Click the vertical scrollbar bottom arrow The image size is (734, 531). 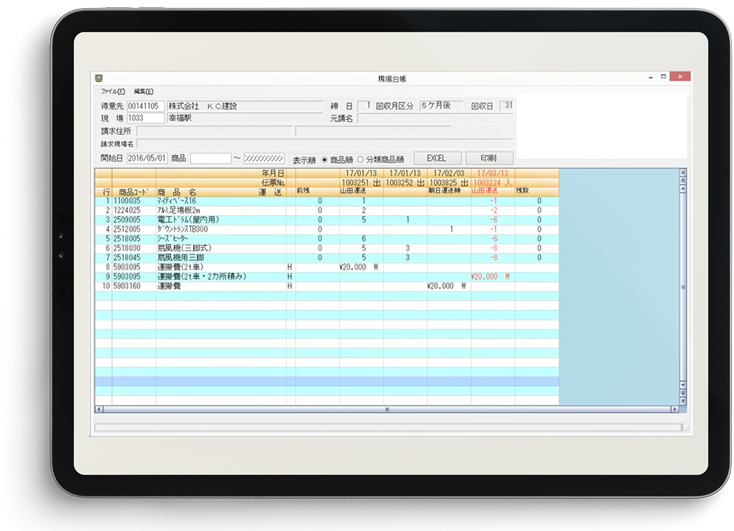(x=683, y=401)
